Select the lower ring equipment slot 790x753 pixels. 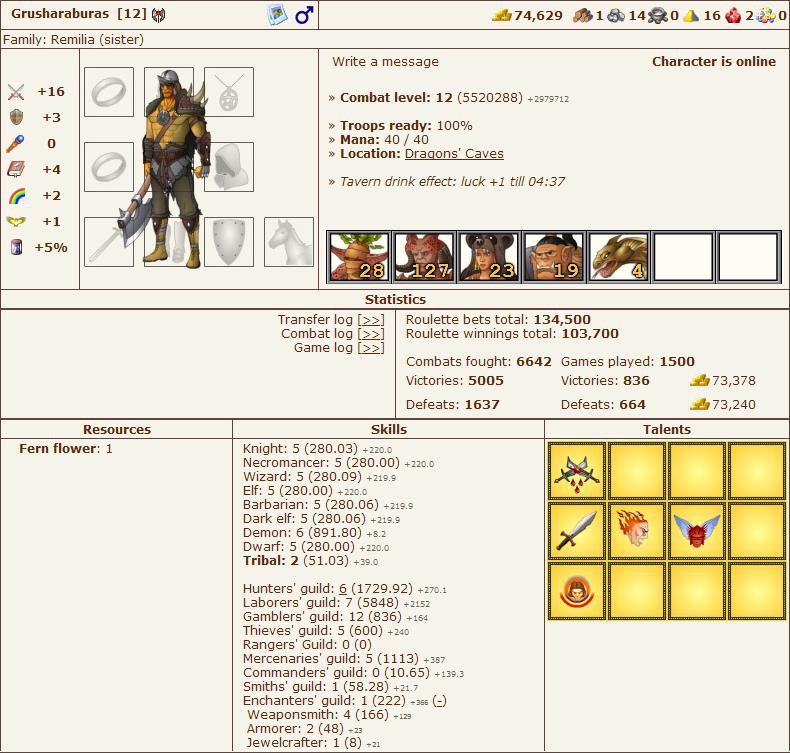(x=109, y=167)
